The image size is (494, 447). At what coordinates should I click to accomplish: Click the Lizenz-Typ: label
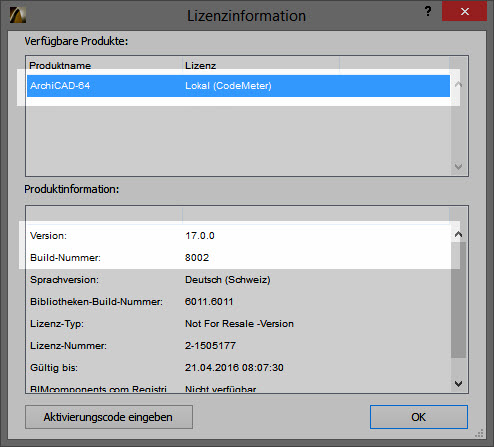(57, 324)
